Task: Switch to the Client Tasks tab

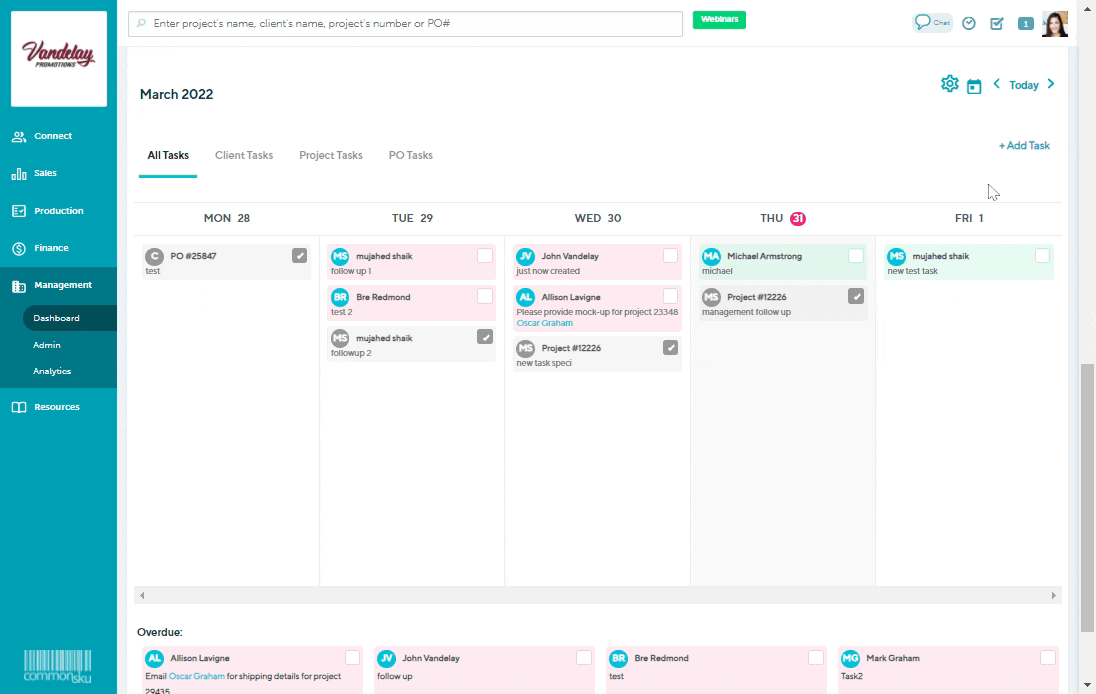Action: [x=243, y=155]
